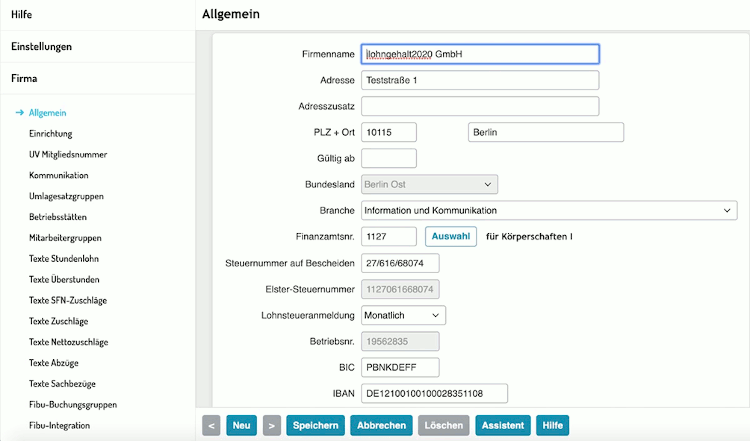Click the Elster-Steuernummer field
750x441 pixels.
point(400,289)
